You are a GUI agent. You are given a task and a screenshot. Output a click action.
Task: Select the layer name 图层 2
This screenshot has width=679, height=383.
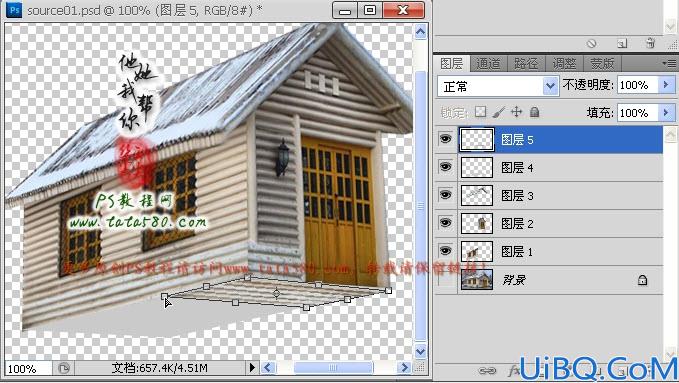click(517, 224)
